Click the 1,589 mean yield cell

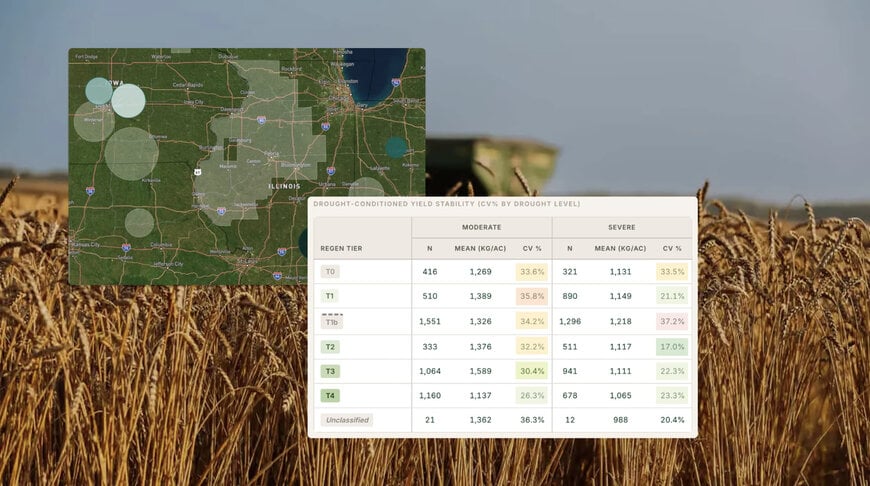coord(480,371)
